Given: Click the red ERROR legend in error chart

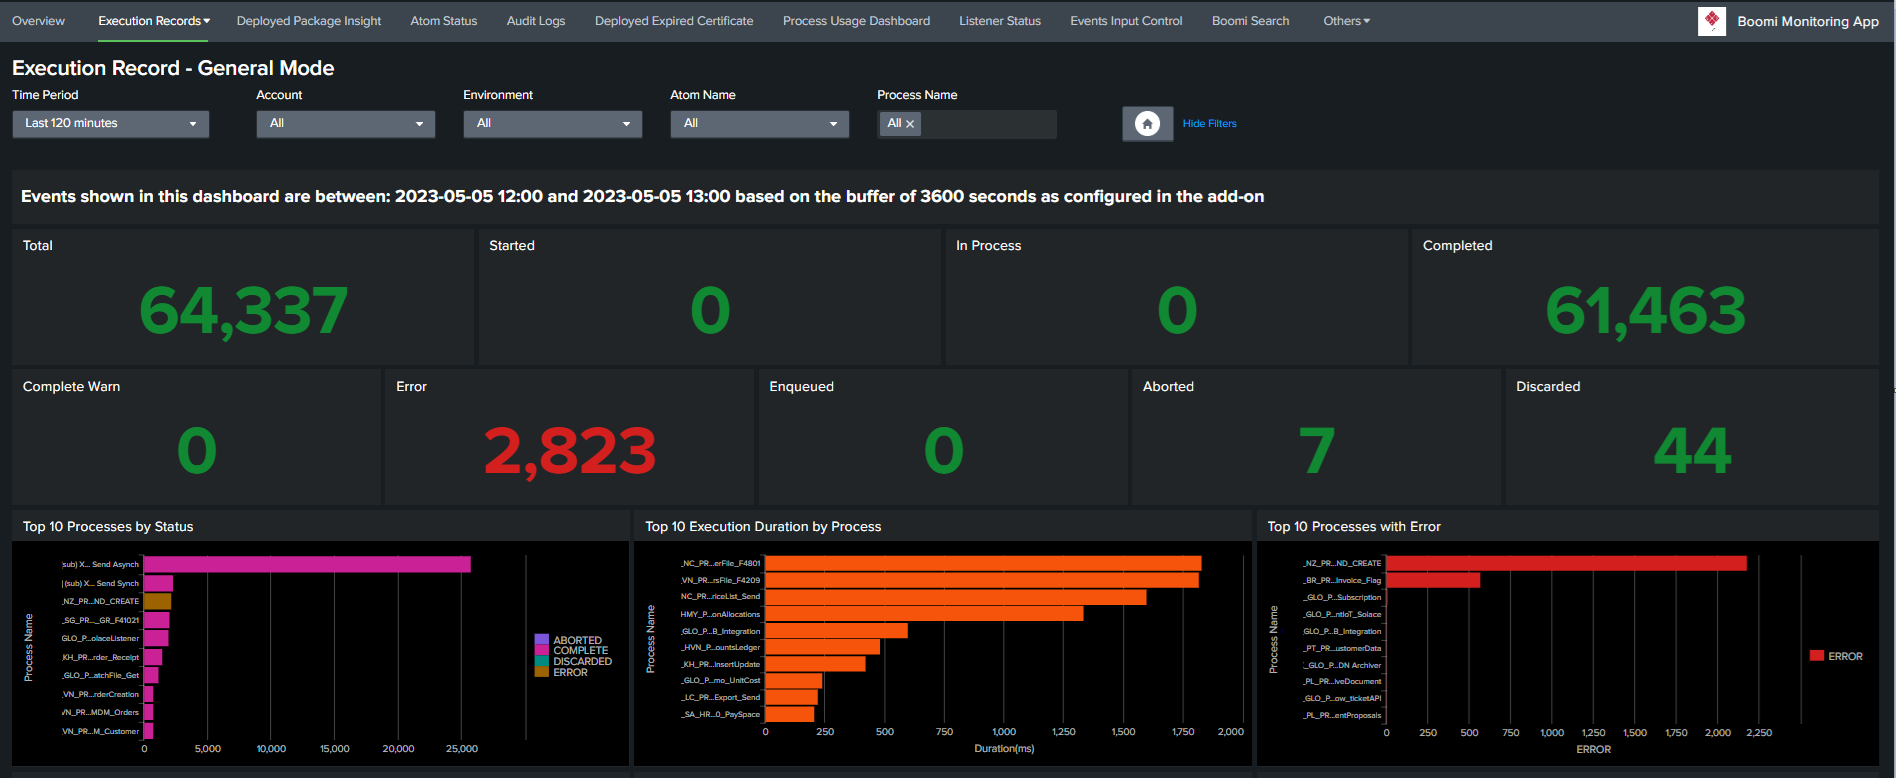Looking at the screenshot, I should (1836, 656).
